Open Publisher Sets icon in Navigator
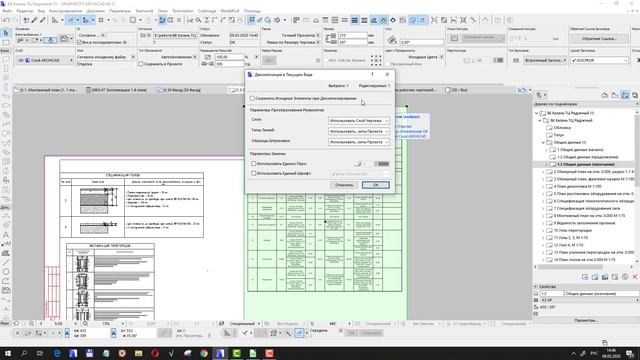The height and width of the screenshot is (360, 640). 635,95
